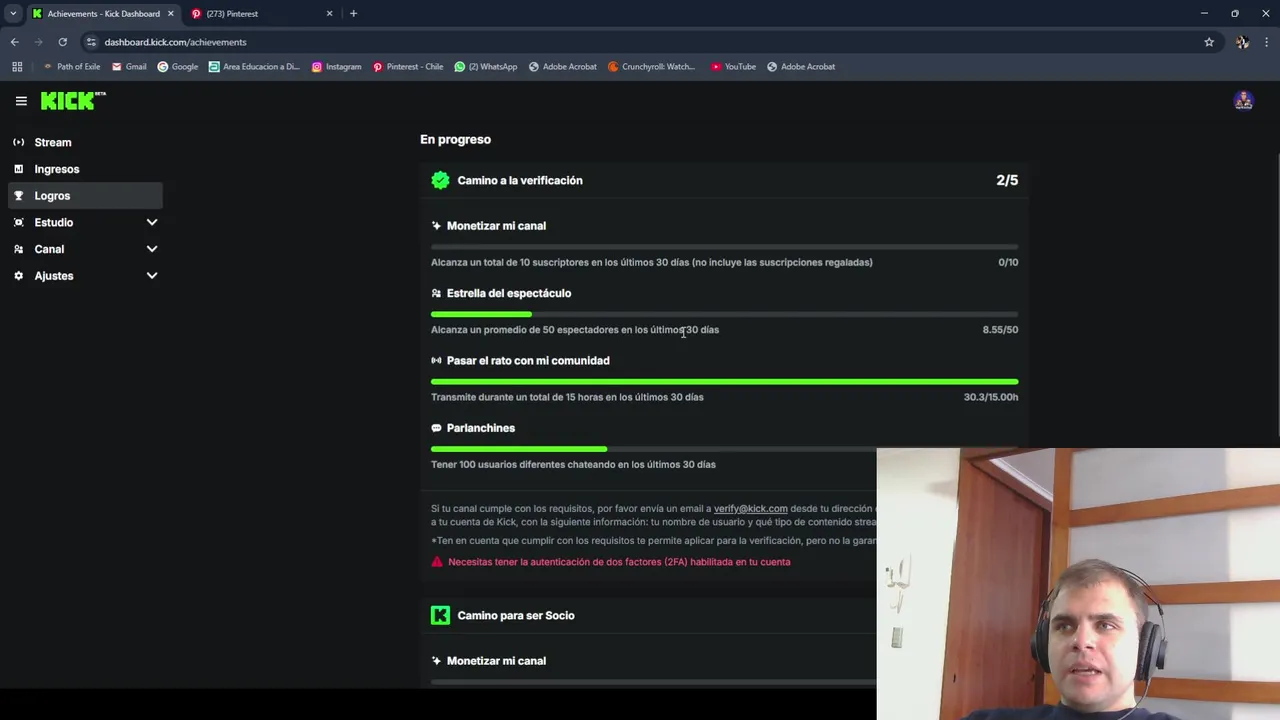This screenshot has width=1280, height=720.
Task: Click the 30.3/15.00h hours value
Action: point(991,397)
